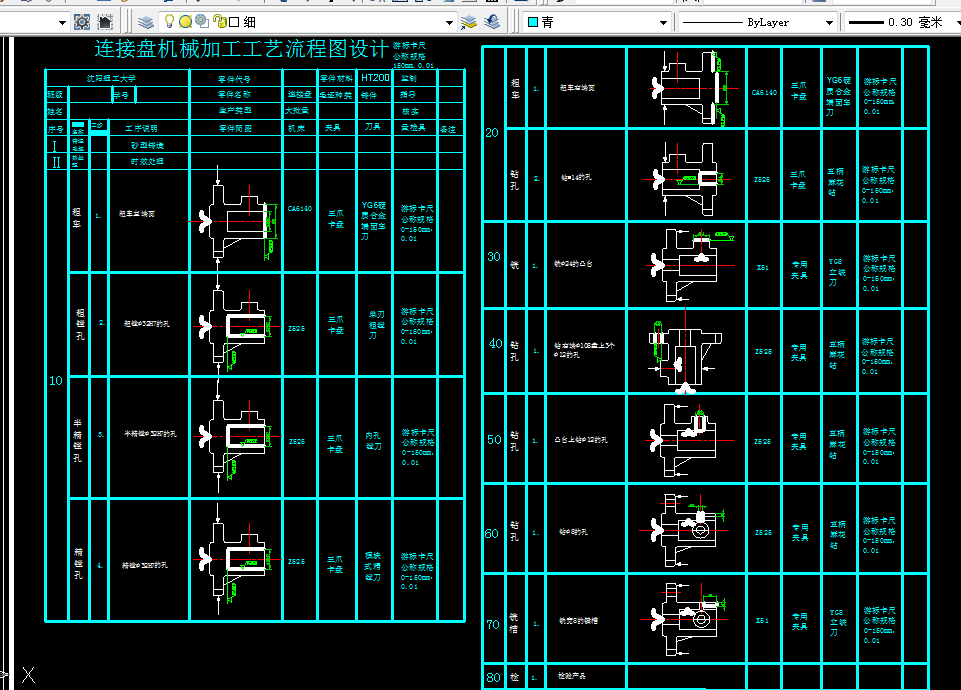Select the HT200 material text
This screenshot has width=961, height=690.
point(375,78)
